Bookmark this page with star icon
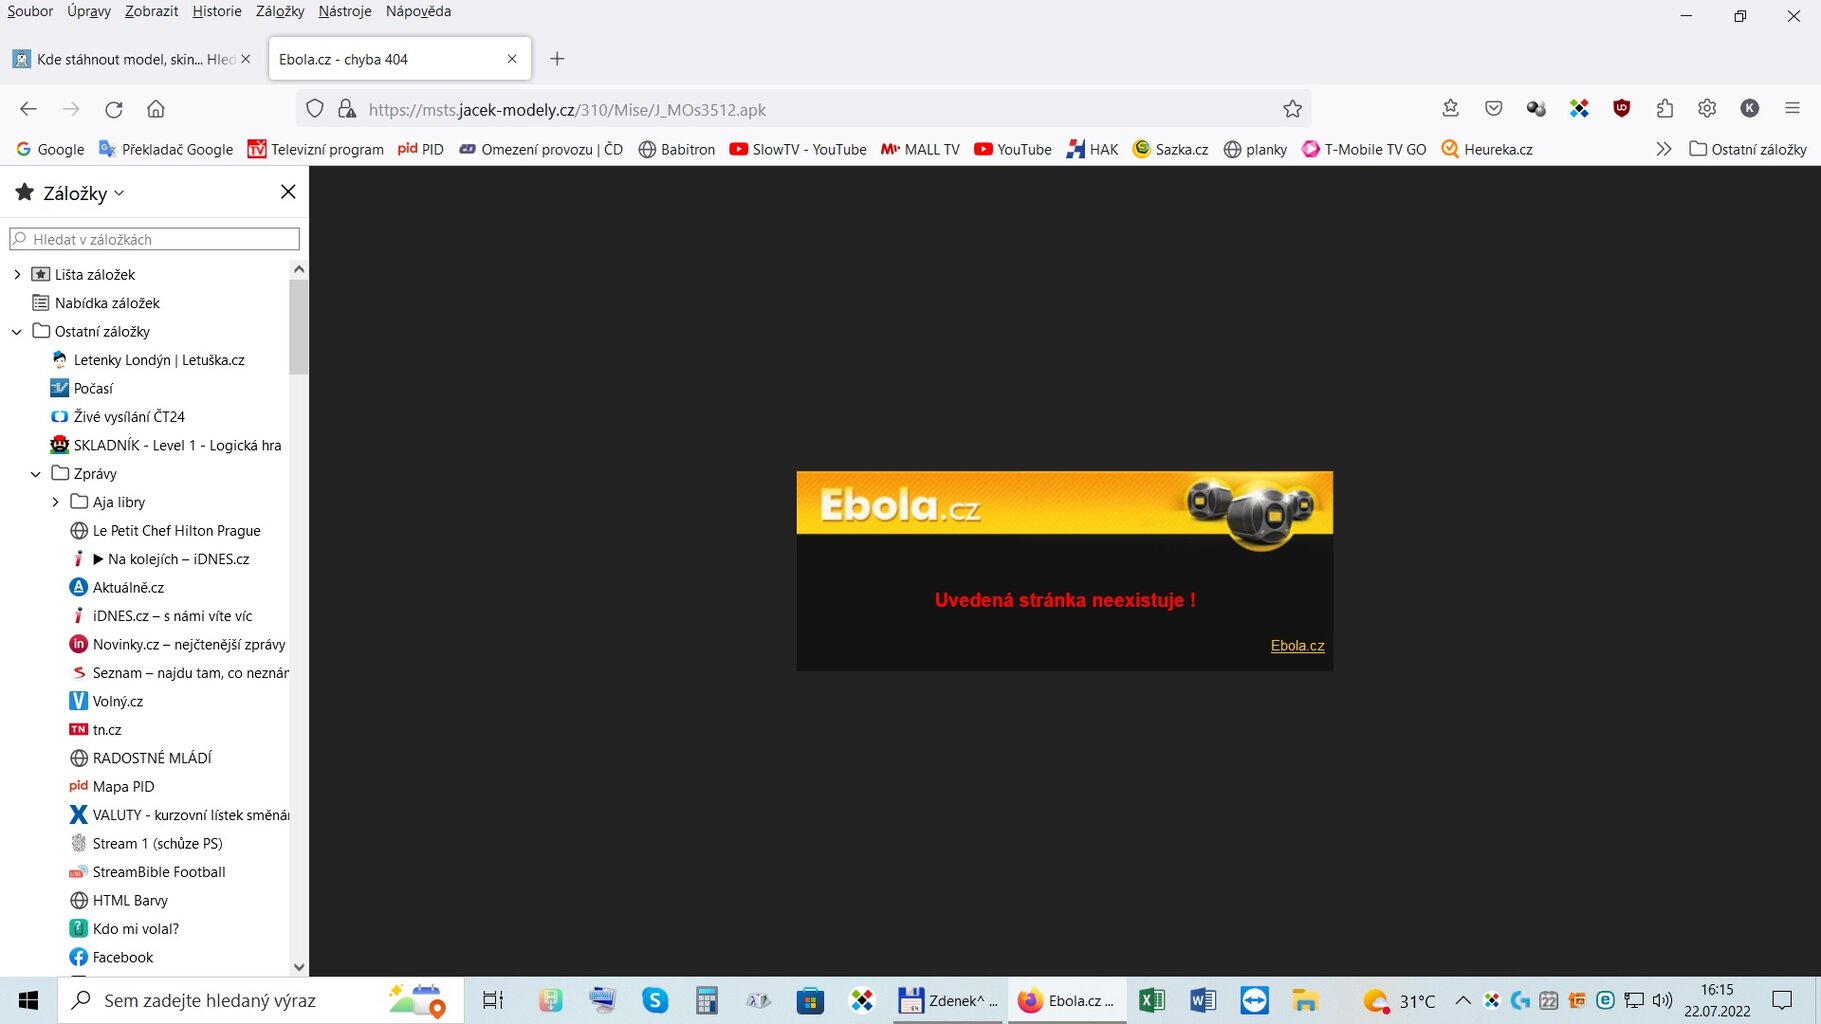Screen dimensions: 1821x1024 click(x=1292, y=109)
